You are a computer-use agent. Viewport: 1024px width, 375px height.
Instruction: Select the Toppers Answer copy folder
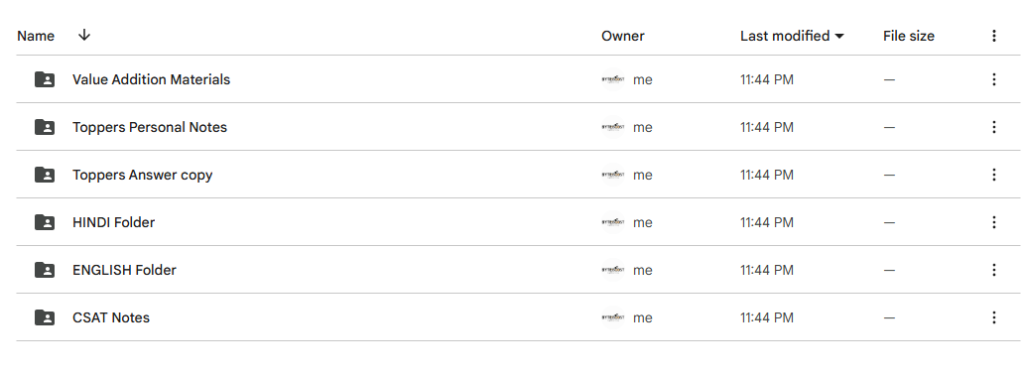click(x=142, y=175)
